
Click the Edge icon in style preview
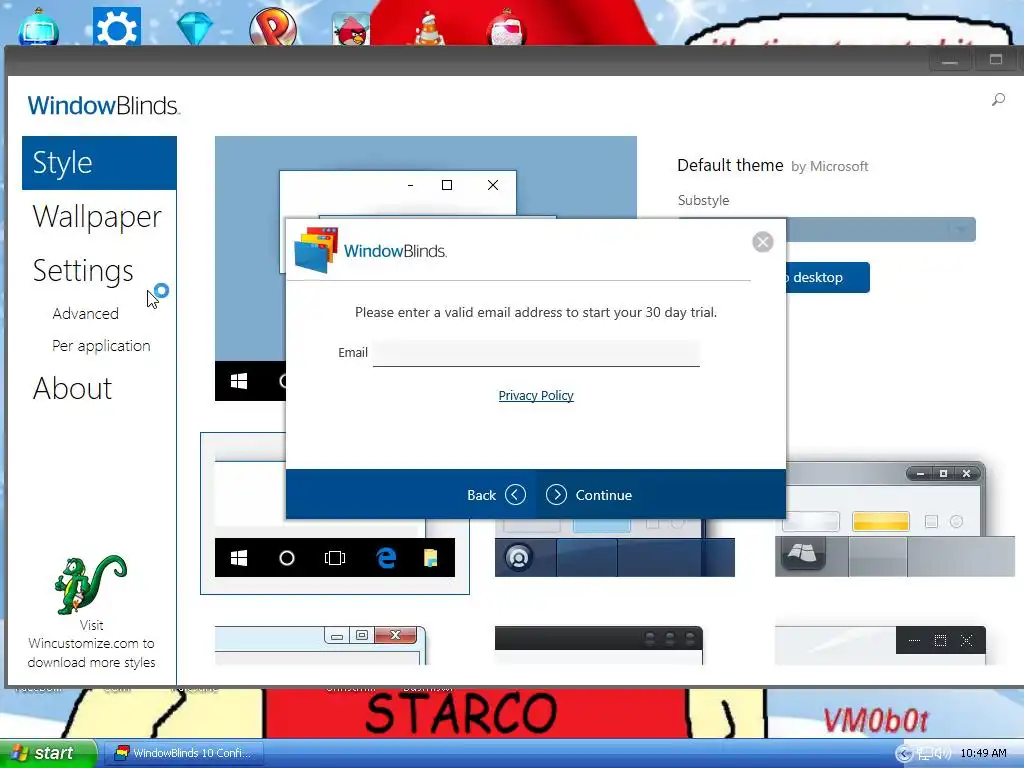pos(387,558)
